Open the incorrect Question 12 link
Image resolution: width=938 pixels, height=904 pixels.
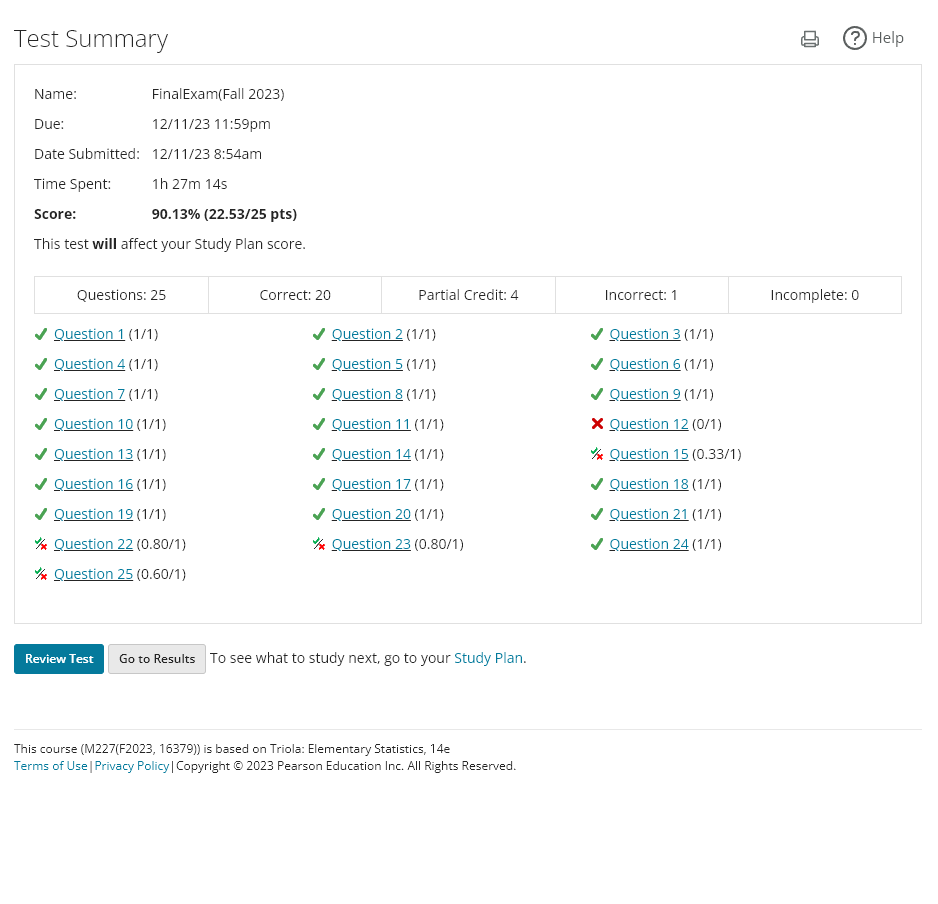pos(648,424)
